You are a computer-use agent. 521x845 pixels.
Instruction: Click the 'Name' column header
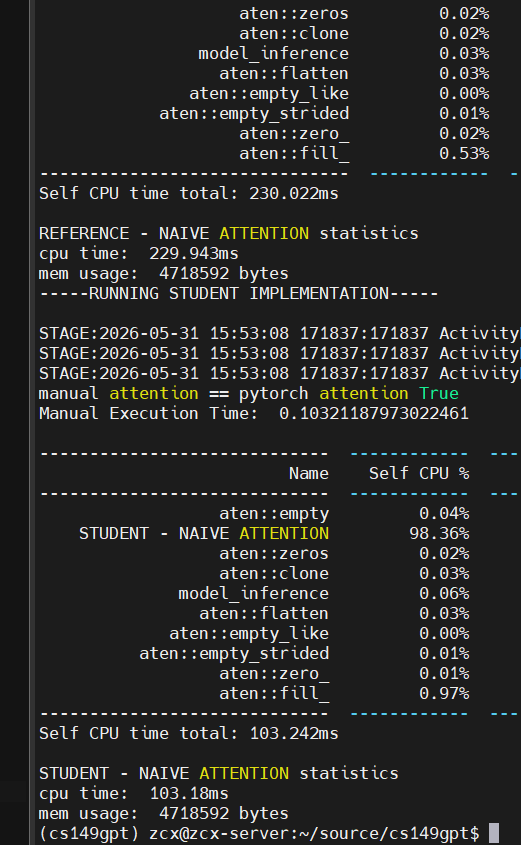308,473
